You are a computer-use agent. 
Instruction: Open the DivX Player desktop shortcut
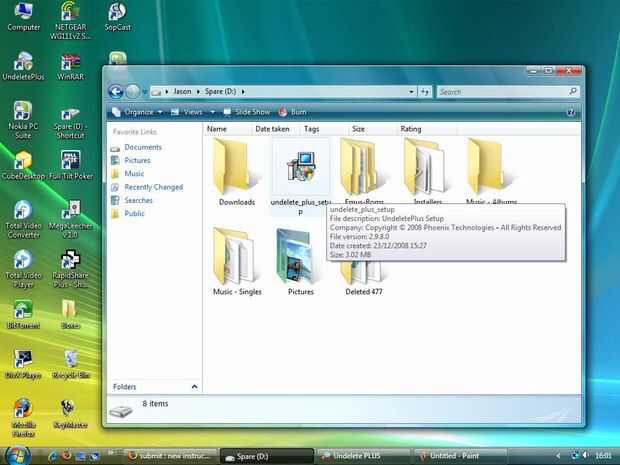click(x=23, y=364)
